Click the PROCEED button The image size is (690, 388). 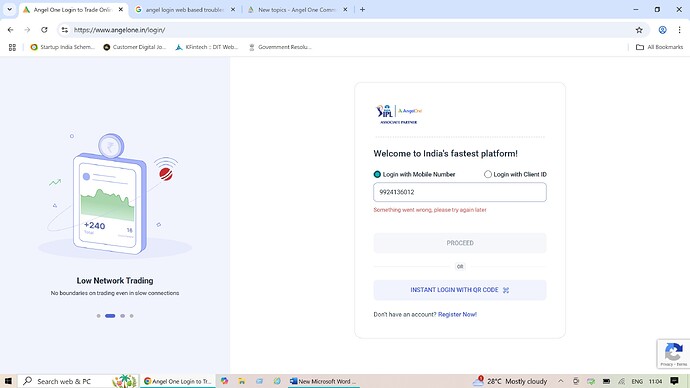pos(460,243)
